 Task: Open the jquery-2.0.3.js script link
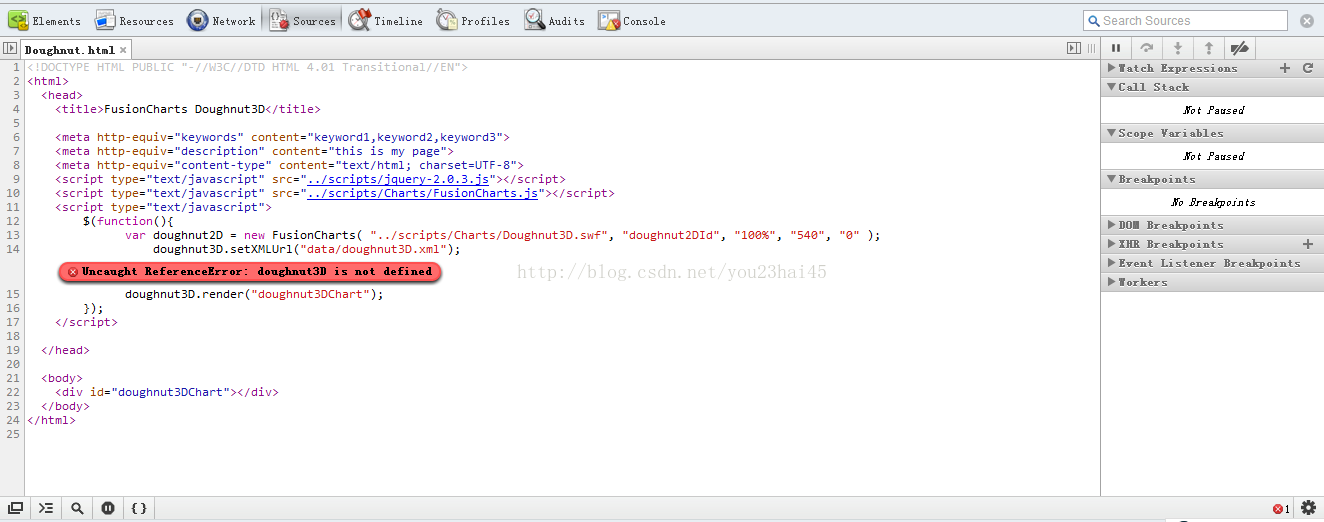coord(399,179)
